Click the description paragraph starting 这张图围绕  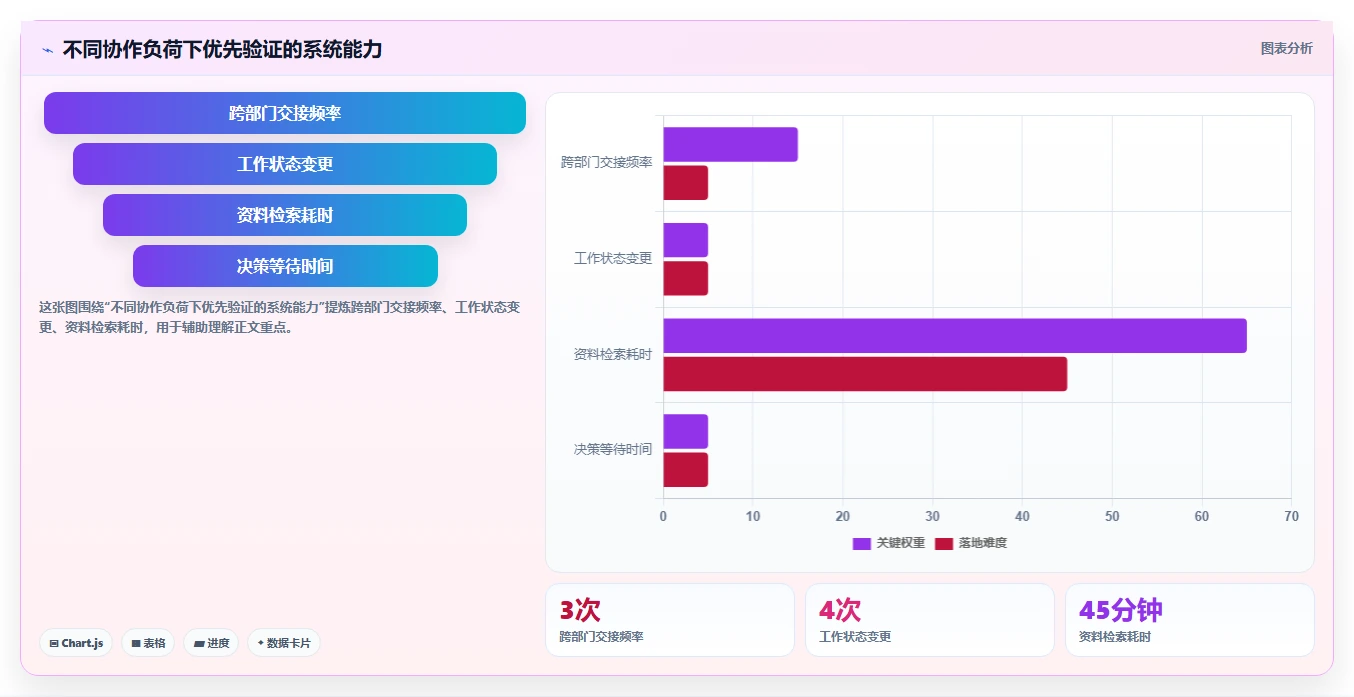pos(280,318)
